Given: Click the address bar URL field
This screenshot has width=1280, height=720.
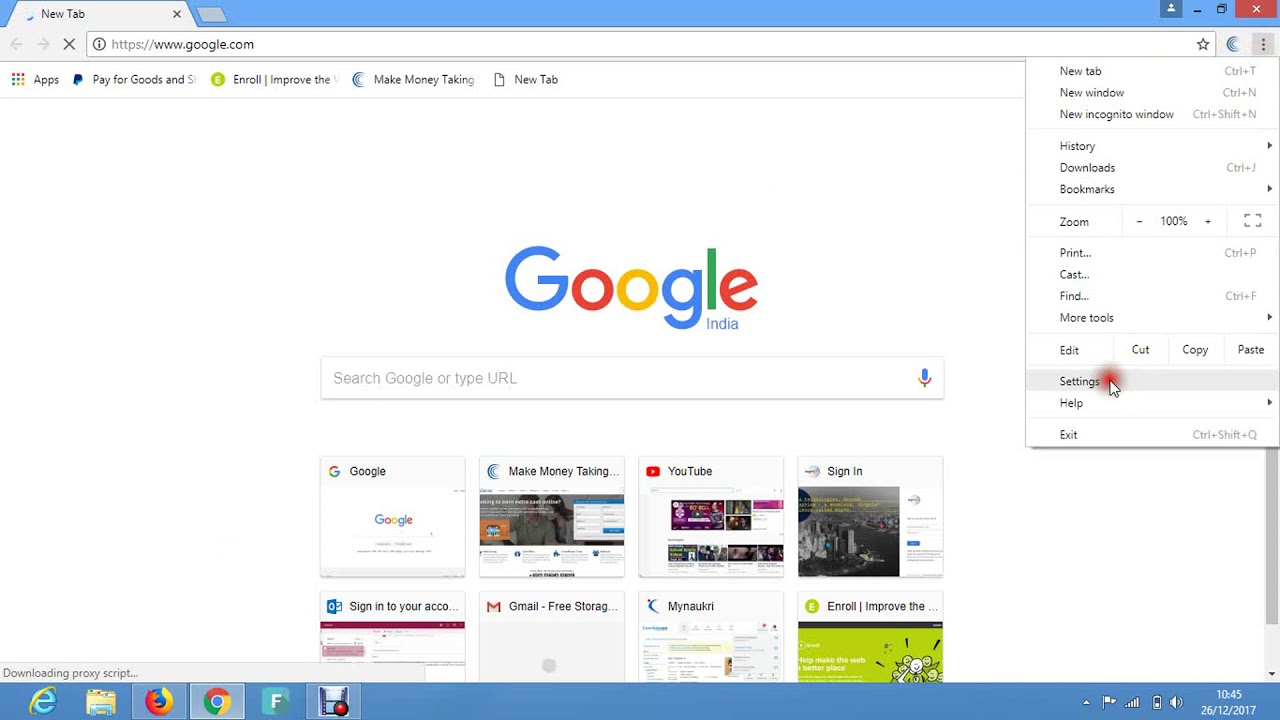Looking at the screenshot, I should (x=650, y=44).
